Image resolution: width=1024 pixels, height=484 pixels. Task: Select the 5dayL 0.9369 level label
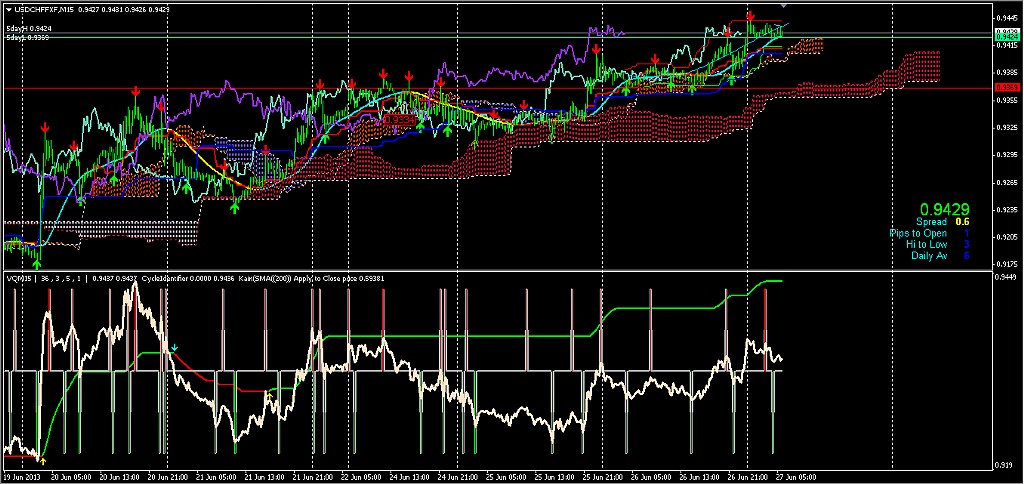(x=29, y=38)
